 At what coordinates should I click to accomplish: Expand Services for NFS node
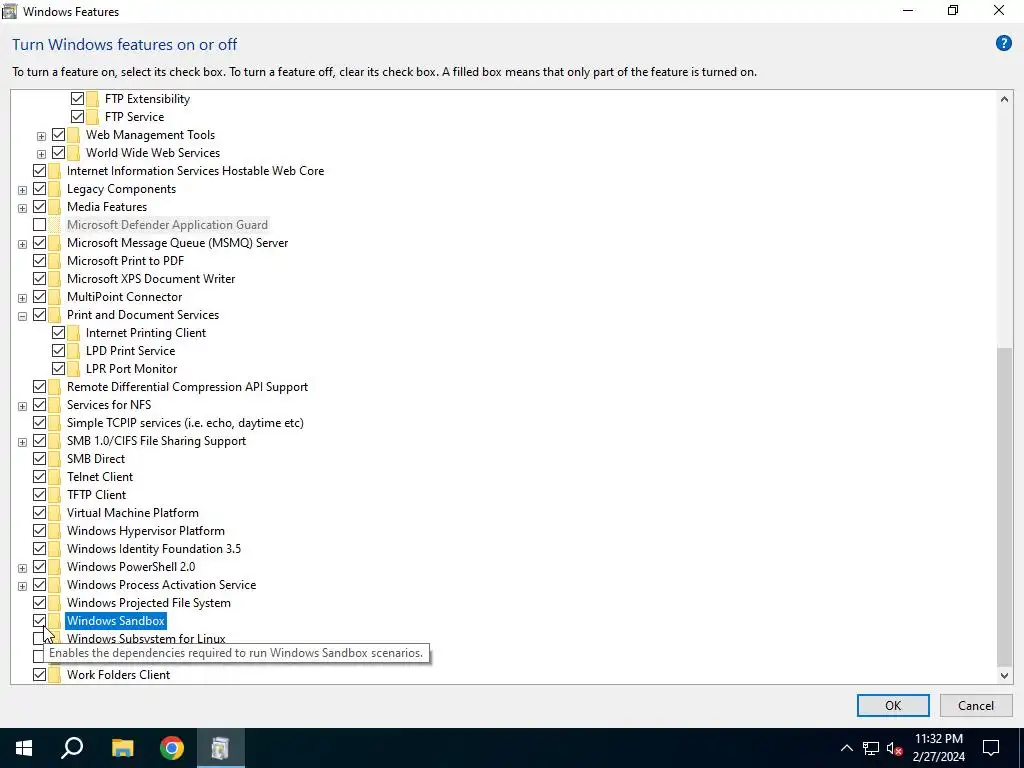click(22, 406)
